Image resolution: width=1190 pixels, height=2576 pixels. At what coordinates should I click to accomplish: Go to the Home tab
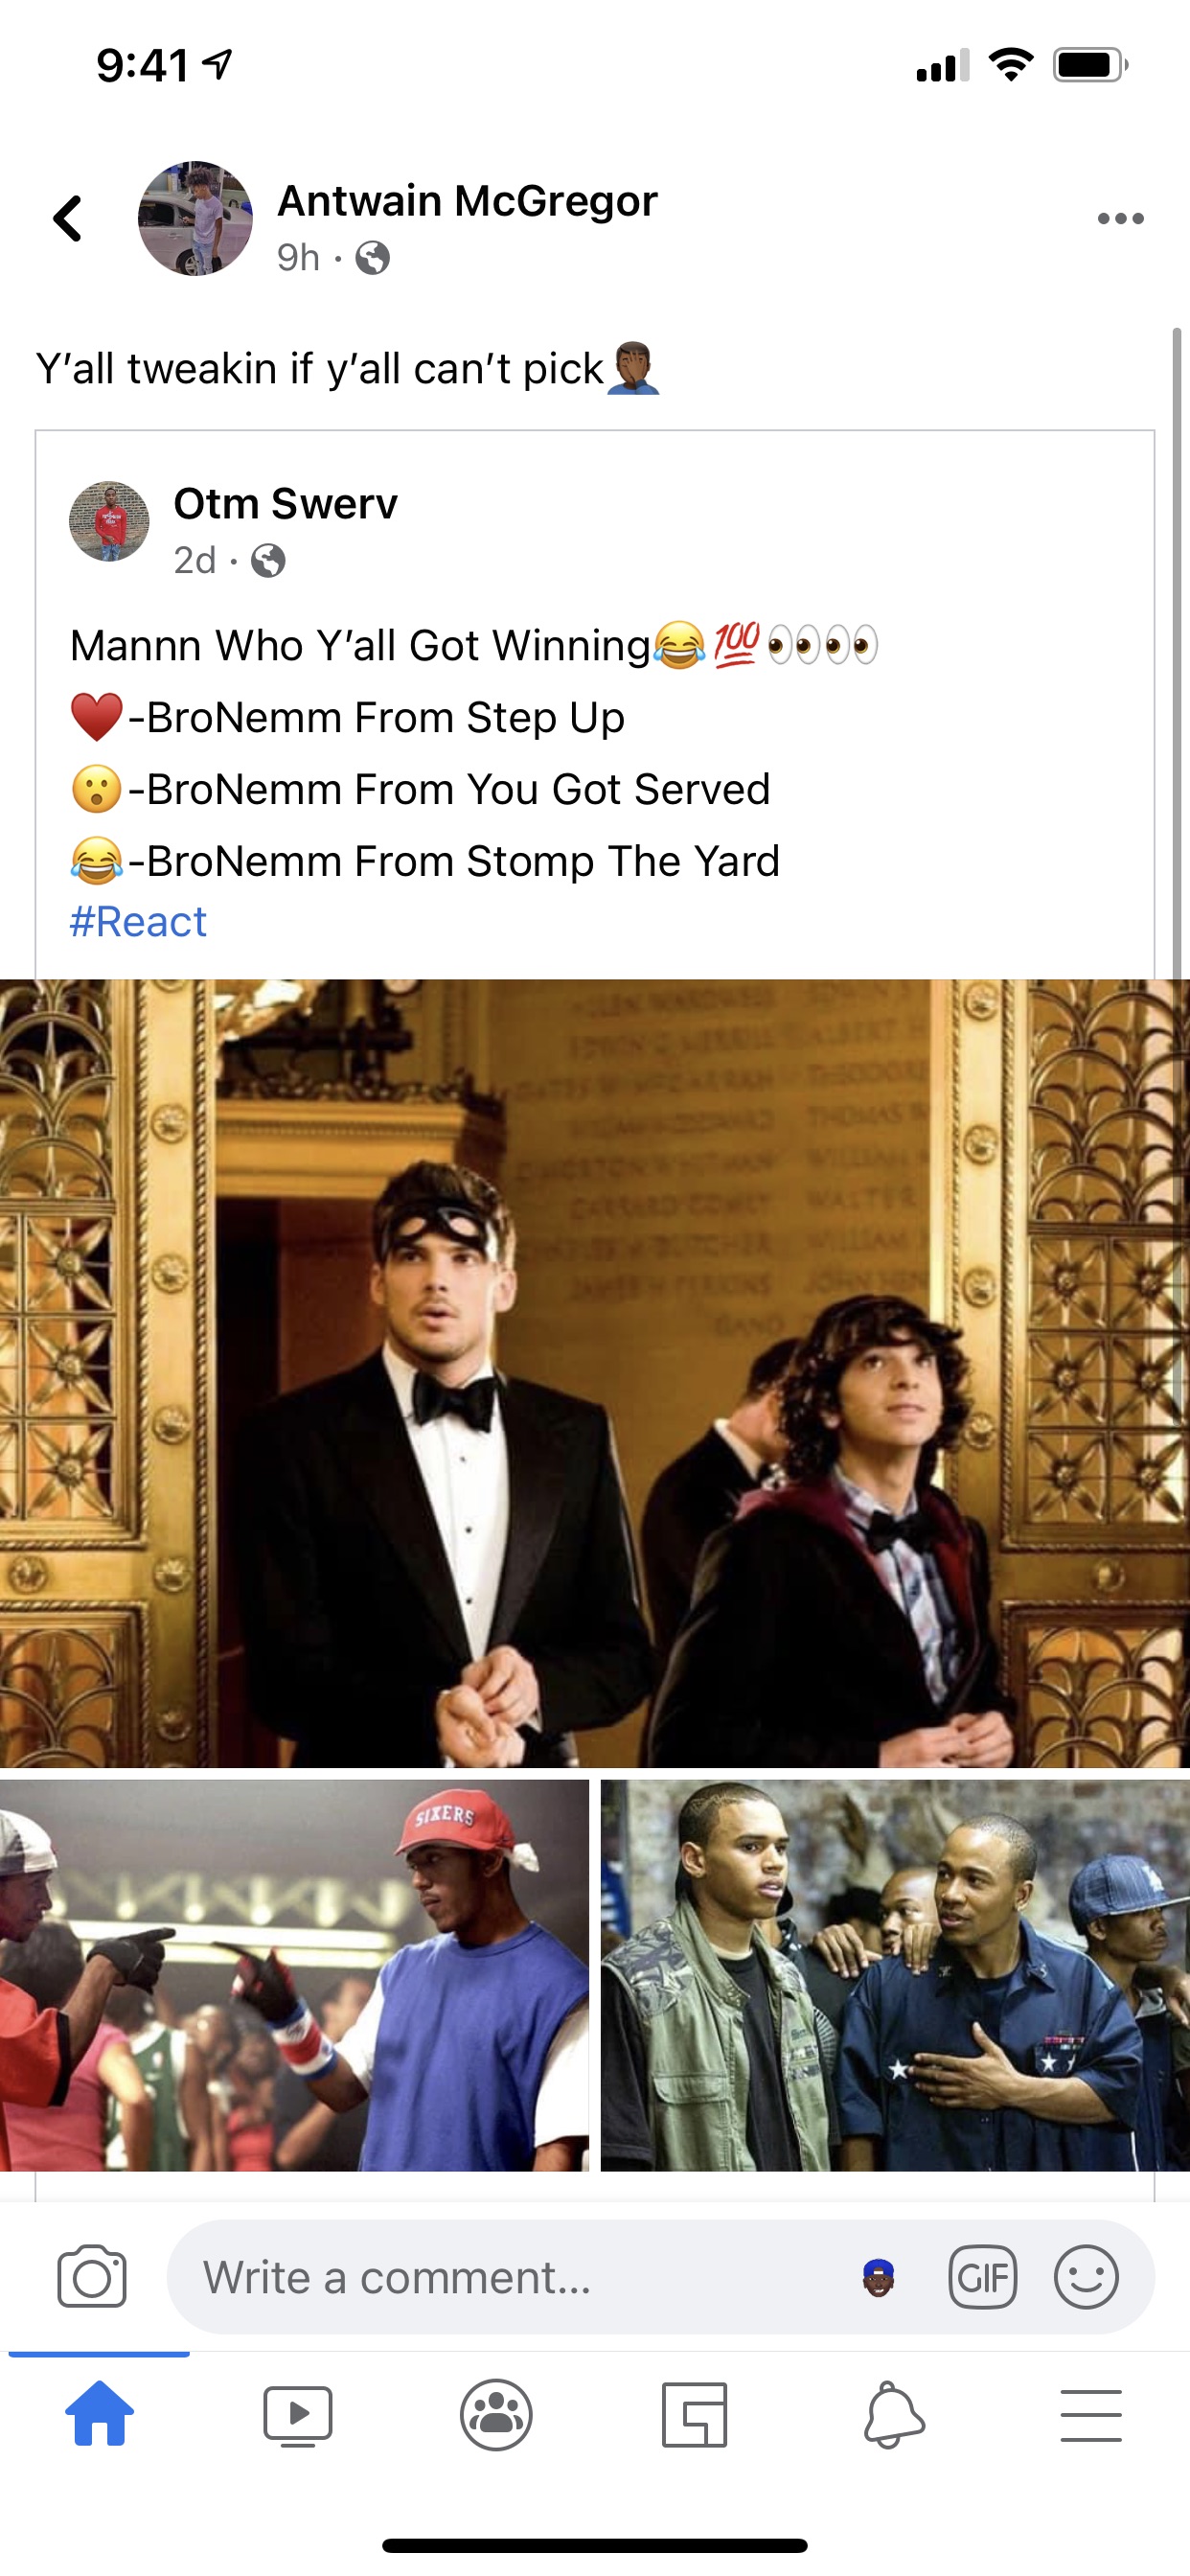click(99, 2413)
